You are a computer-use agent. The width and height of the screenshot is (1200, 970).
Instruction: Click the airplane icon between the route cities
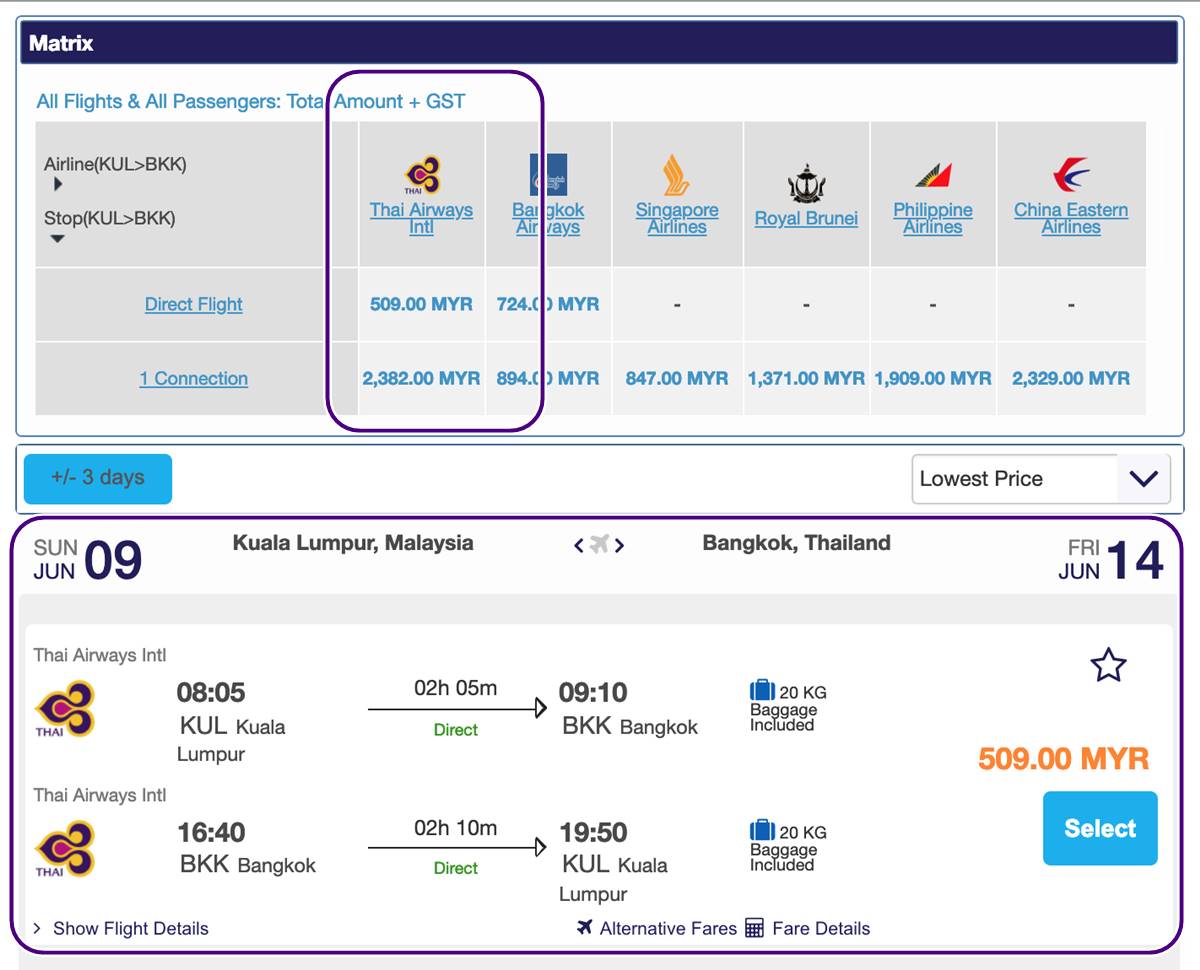(x=599, y=545)
